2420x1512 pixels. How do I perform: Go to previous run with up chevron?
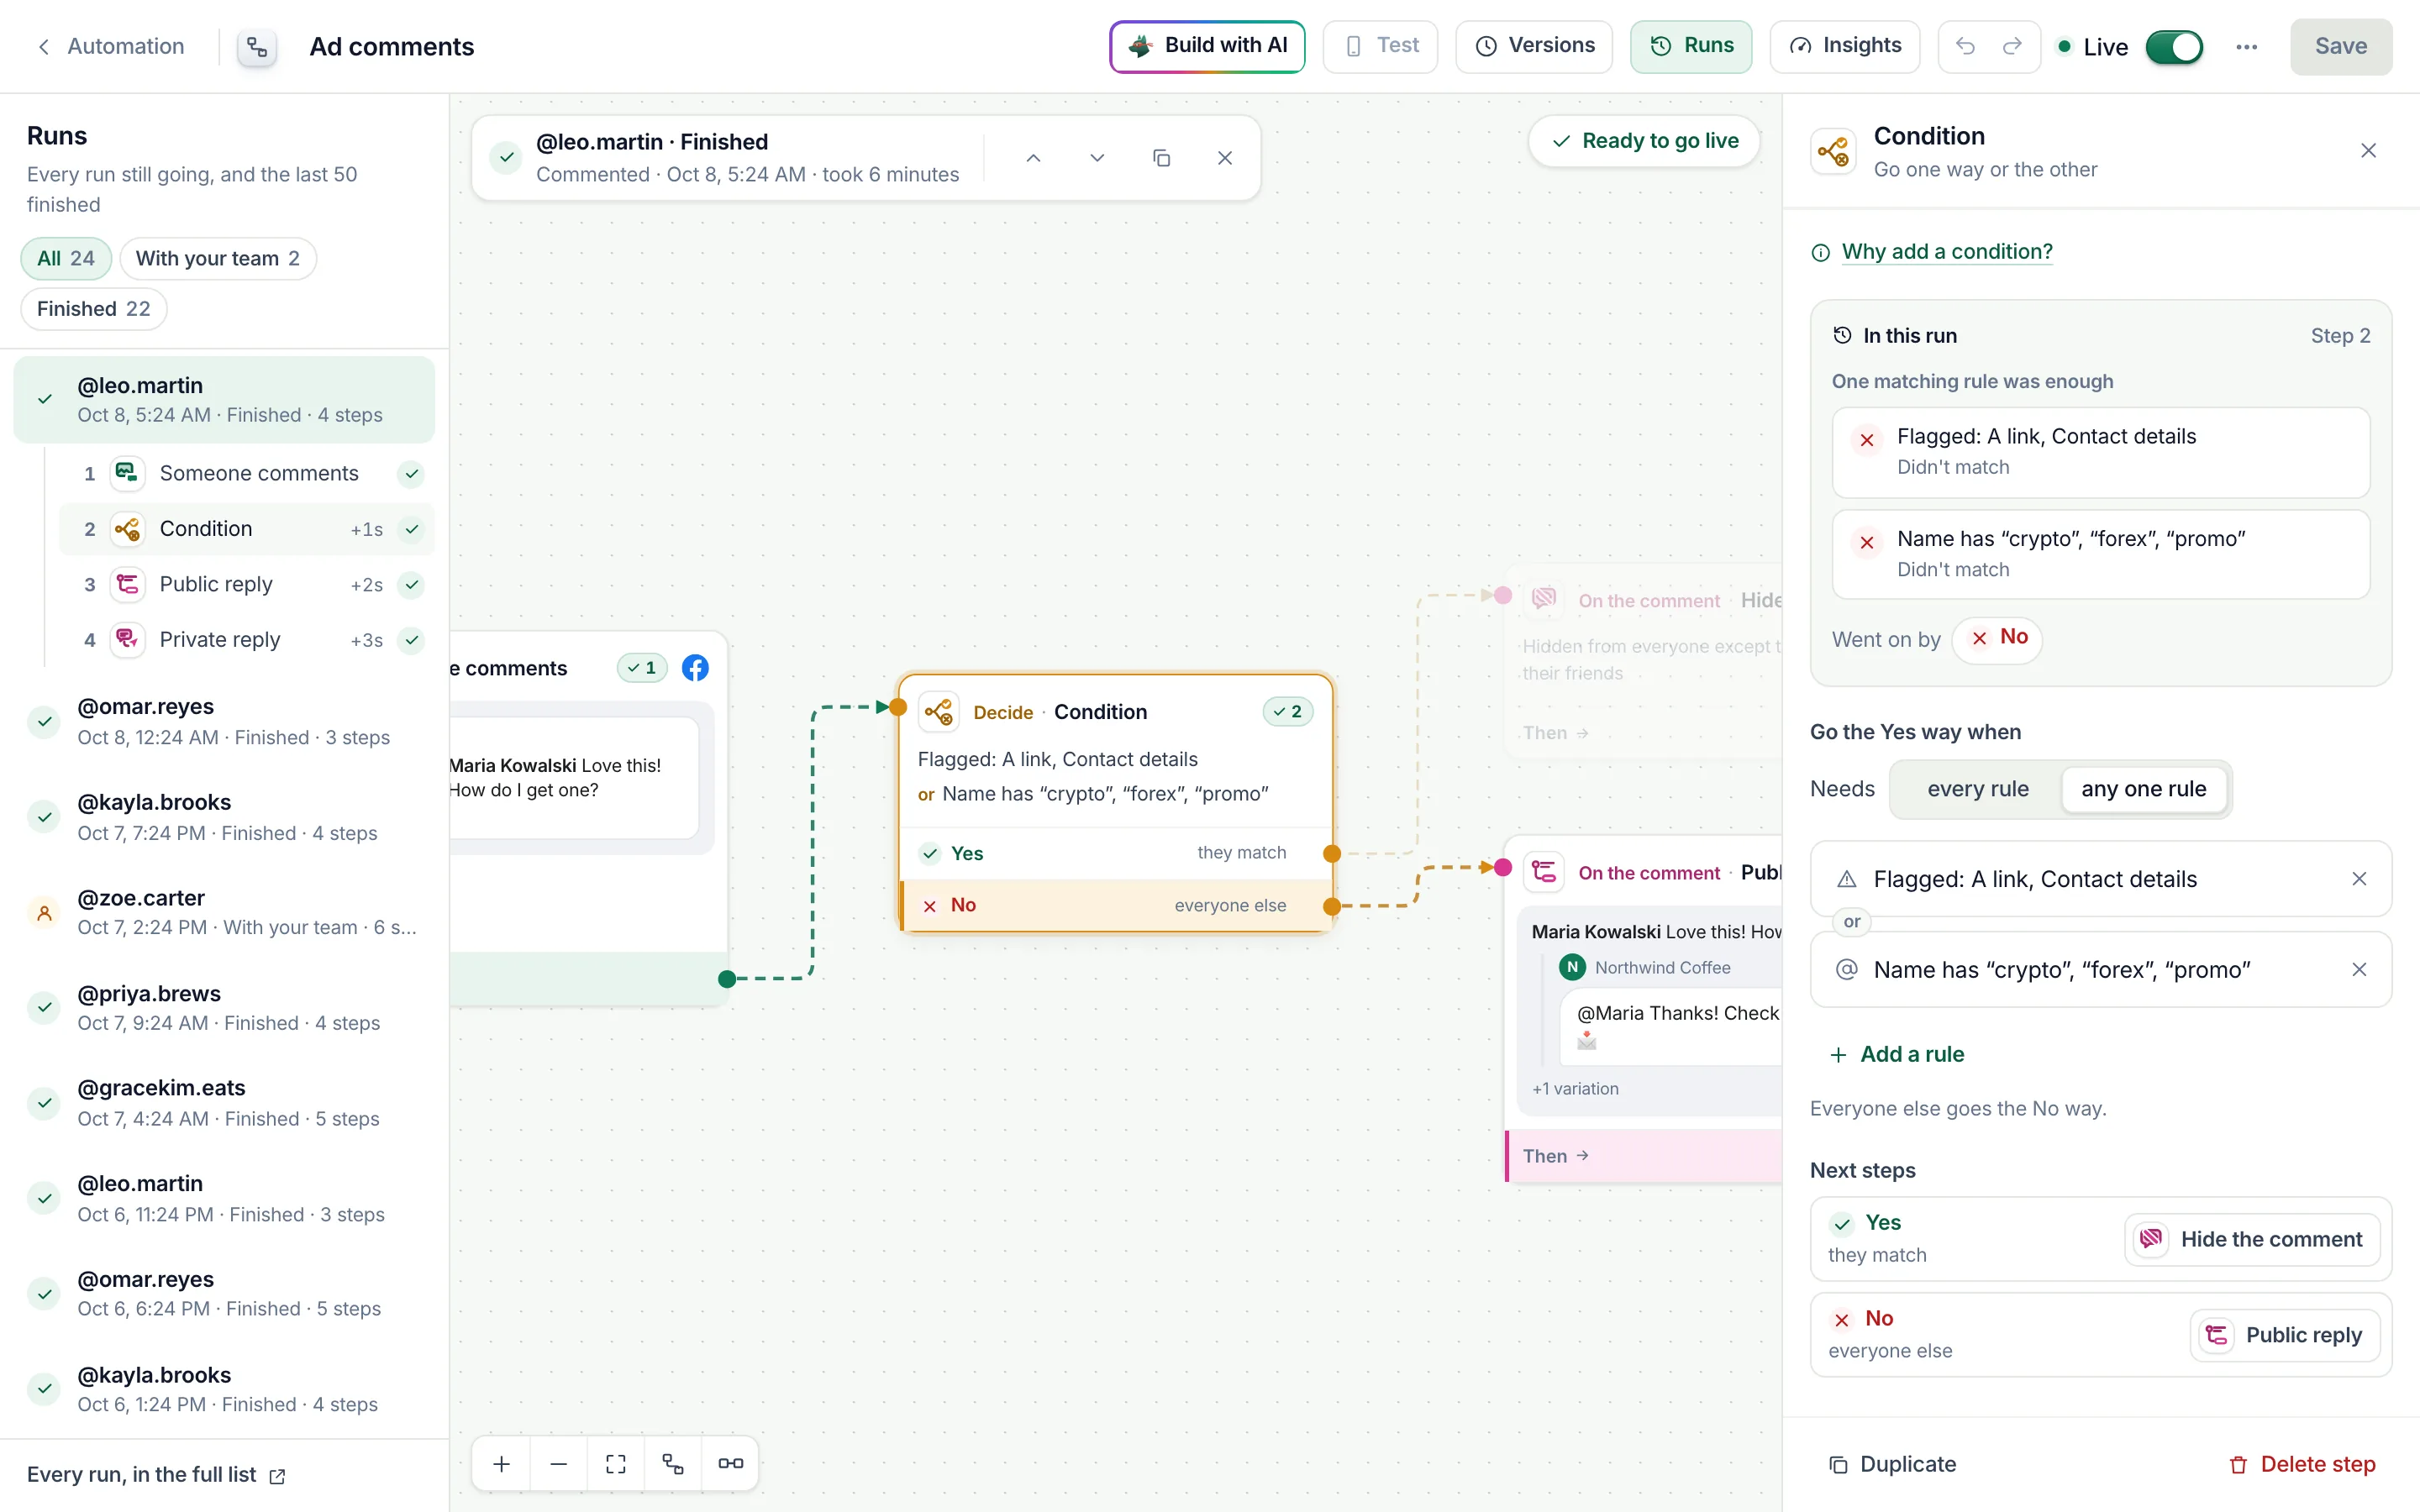1033,158
